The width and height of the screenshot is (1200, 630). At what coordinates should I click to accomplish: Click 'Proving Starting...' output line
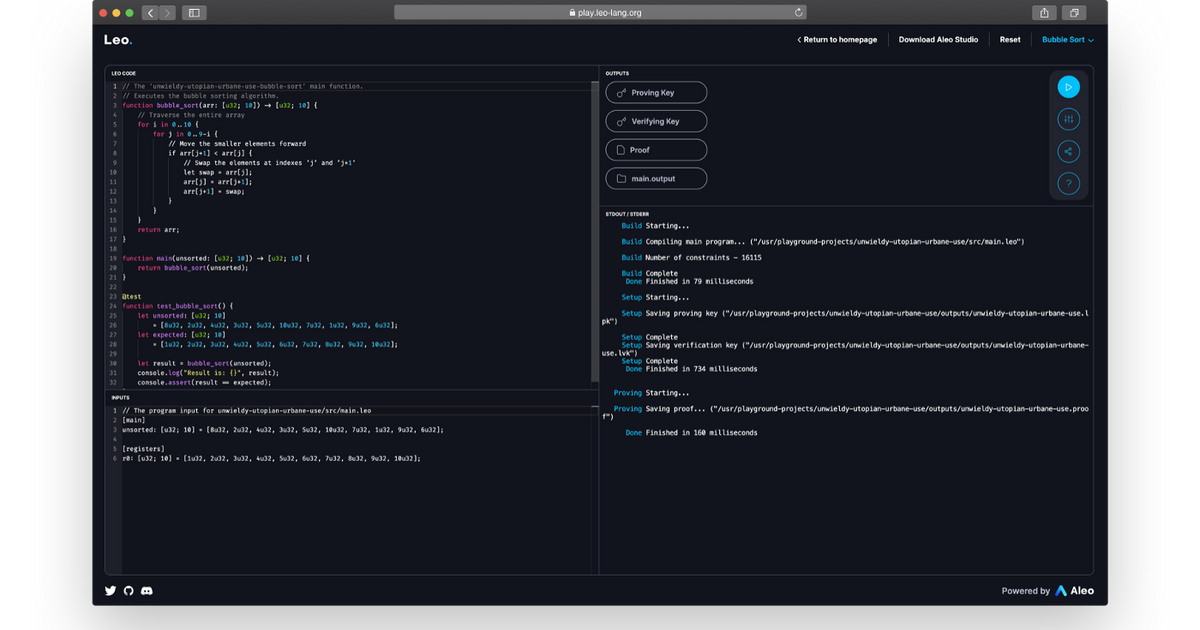click(651, 393)
